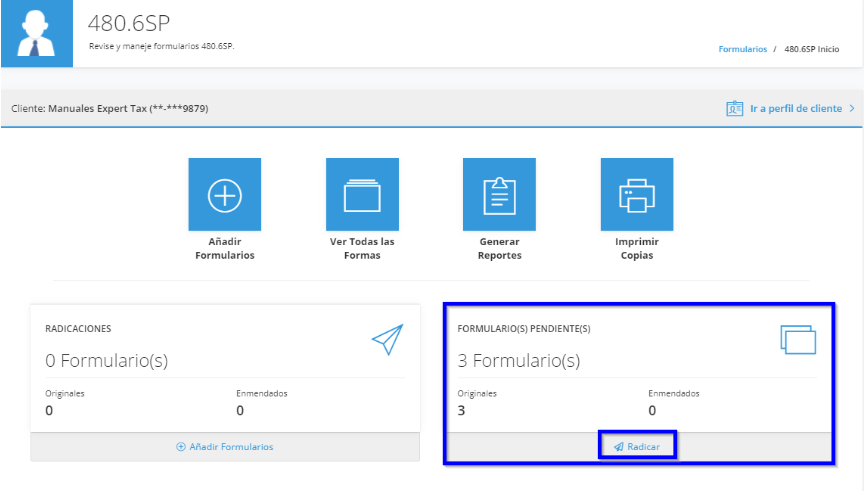Click the Añadir Formularios tile label
The height and width of the screenshot is (491, 866).
(x=225, y=249)
